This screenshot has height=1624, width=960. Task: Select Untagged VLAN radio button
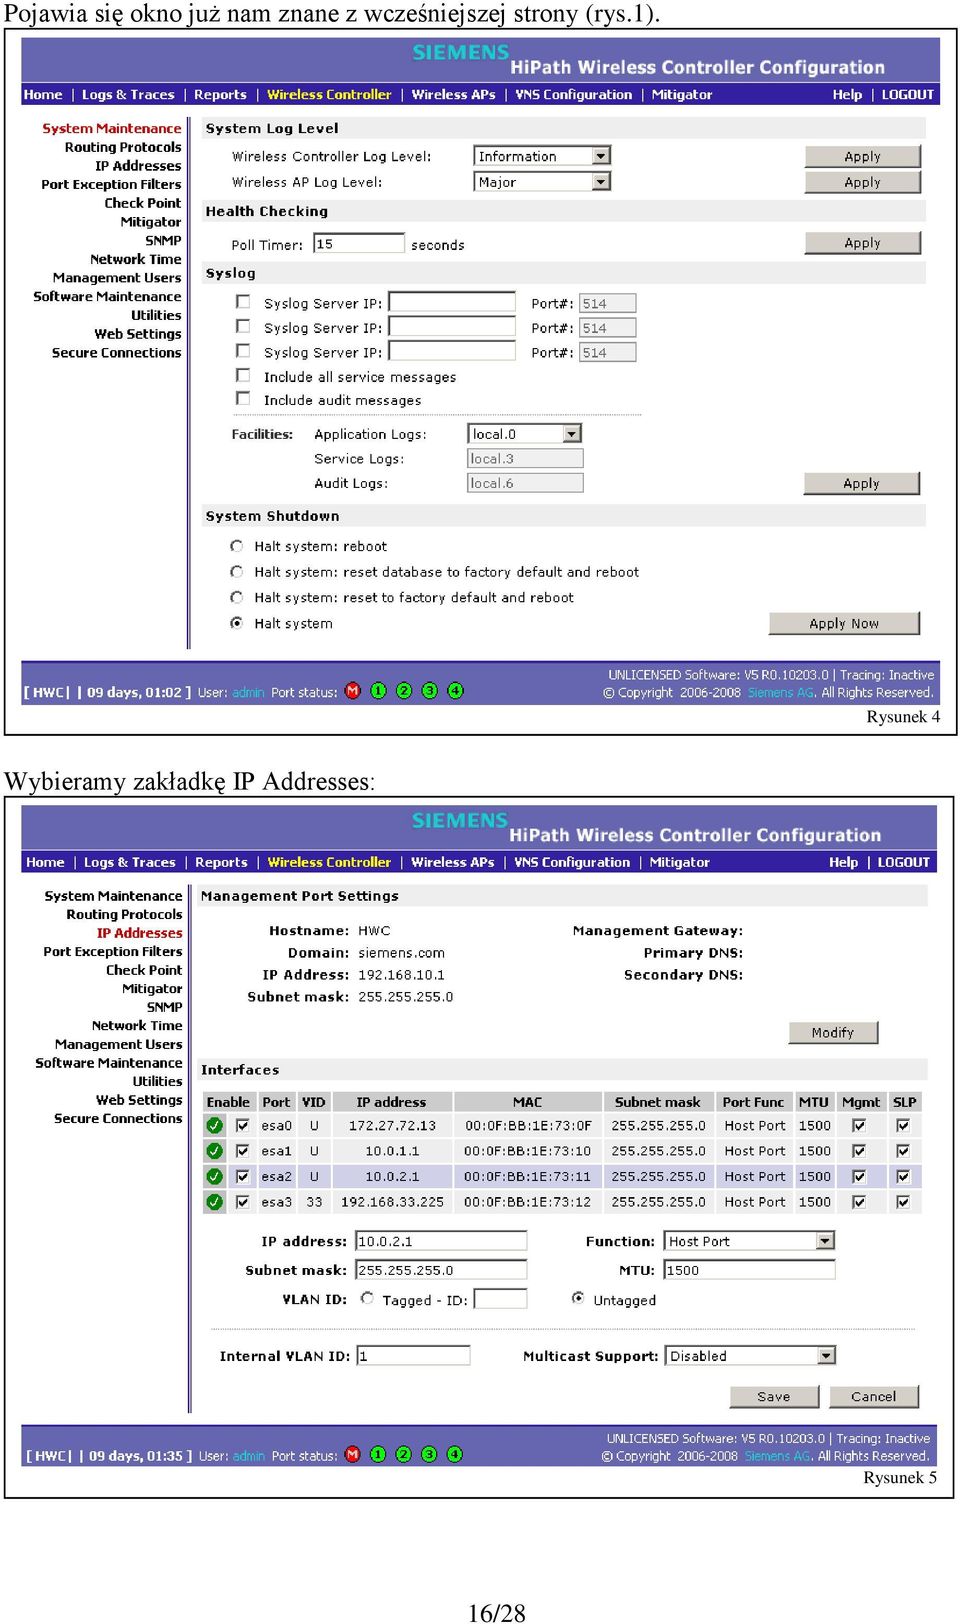point(578,1298)
